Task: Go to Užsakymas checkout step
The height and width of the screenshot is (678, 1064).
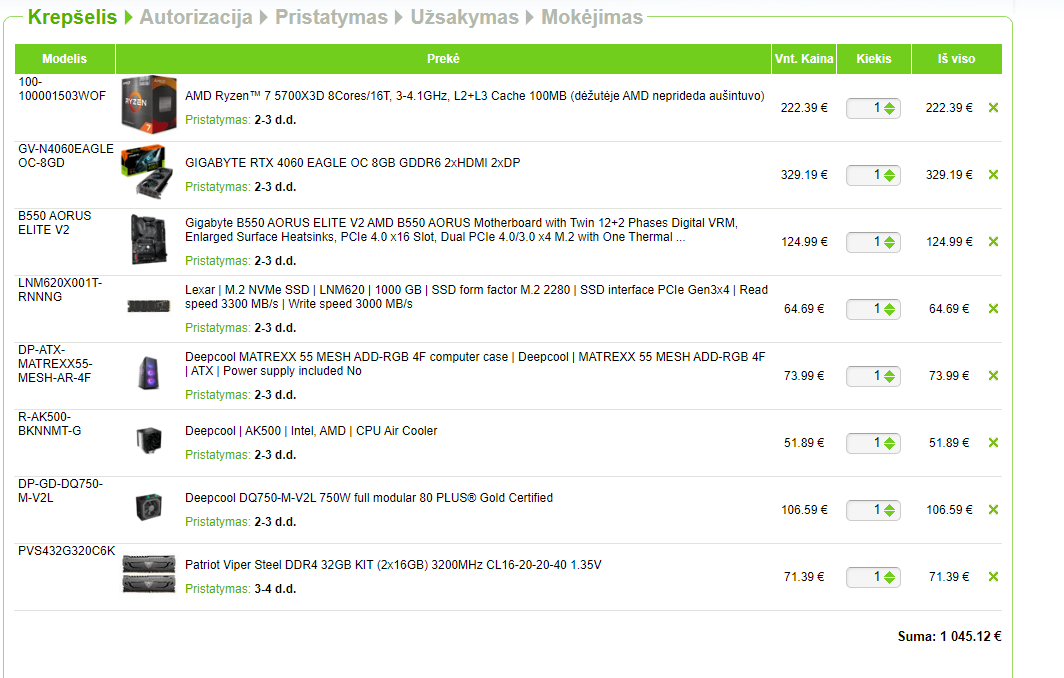Action: [465, 17]
